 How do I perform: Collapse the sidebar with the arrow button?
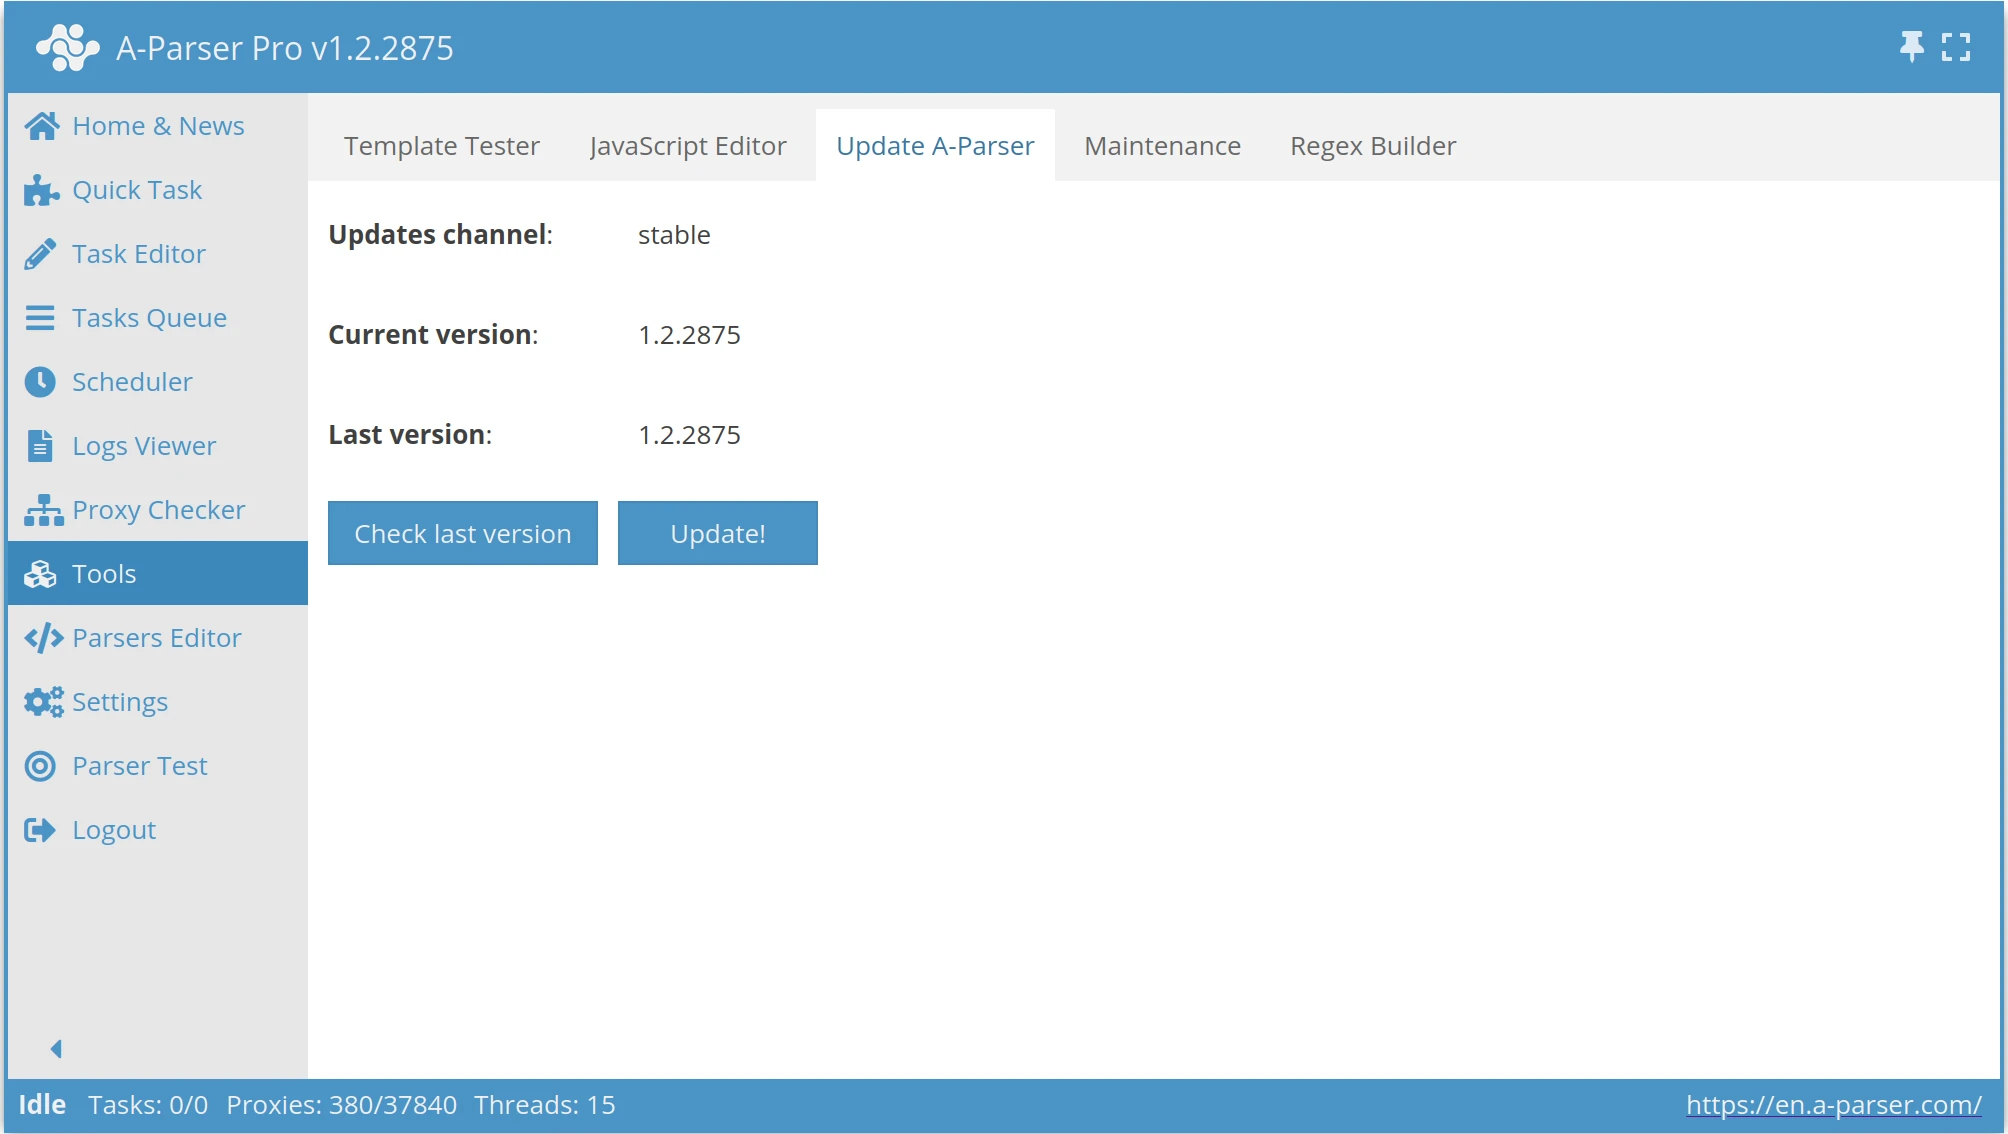pyautogui.click(x=56, y=1048)
